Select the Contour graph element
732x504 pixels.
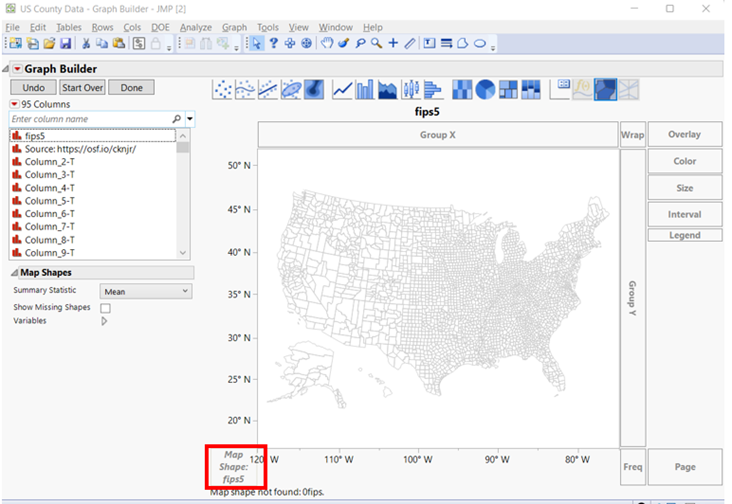click(x=314, y=89)
